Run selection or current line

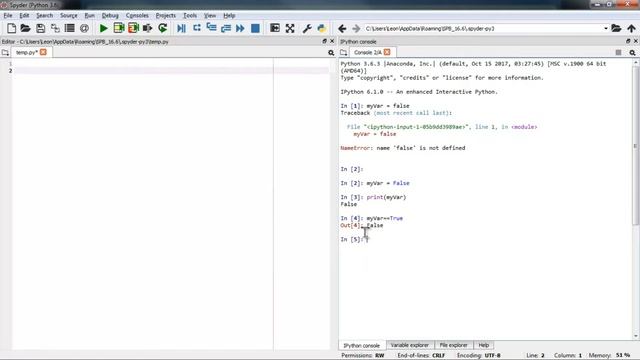click(147, 28)
